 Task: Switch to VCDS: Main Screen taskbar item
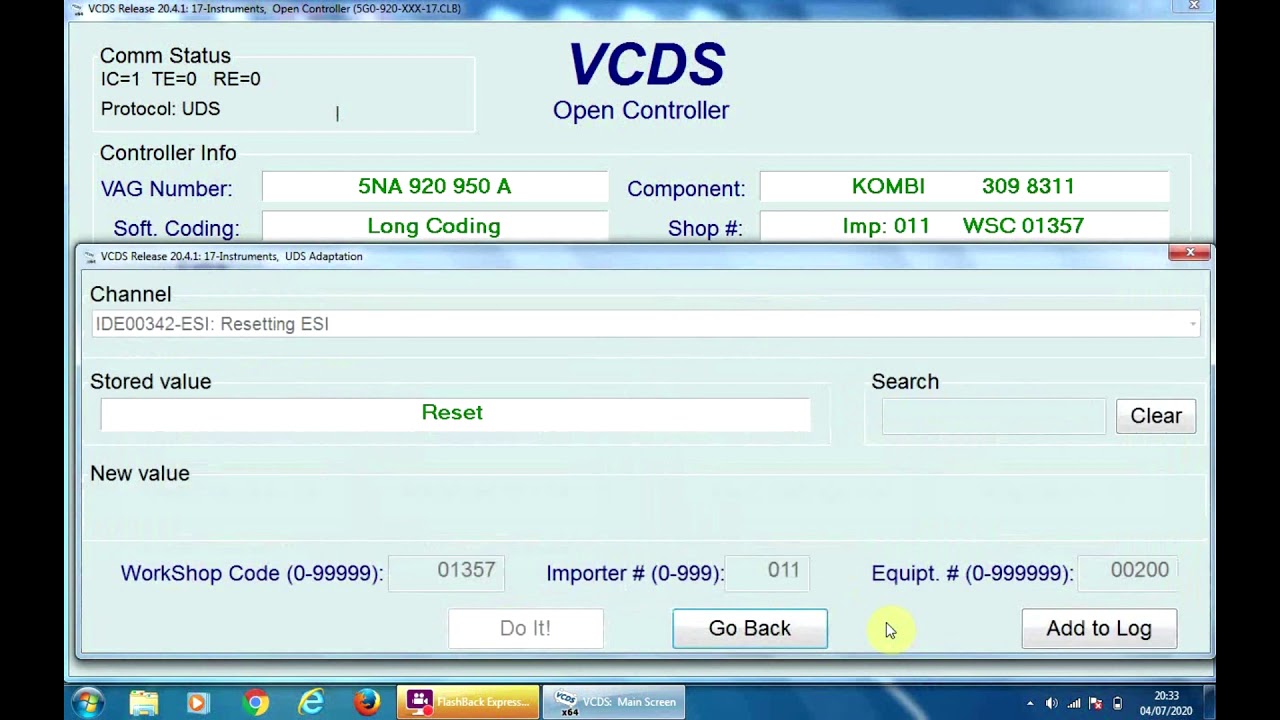[614, 702]
